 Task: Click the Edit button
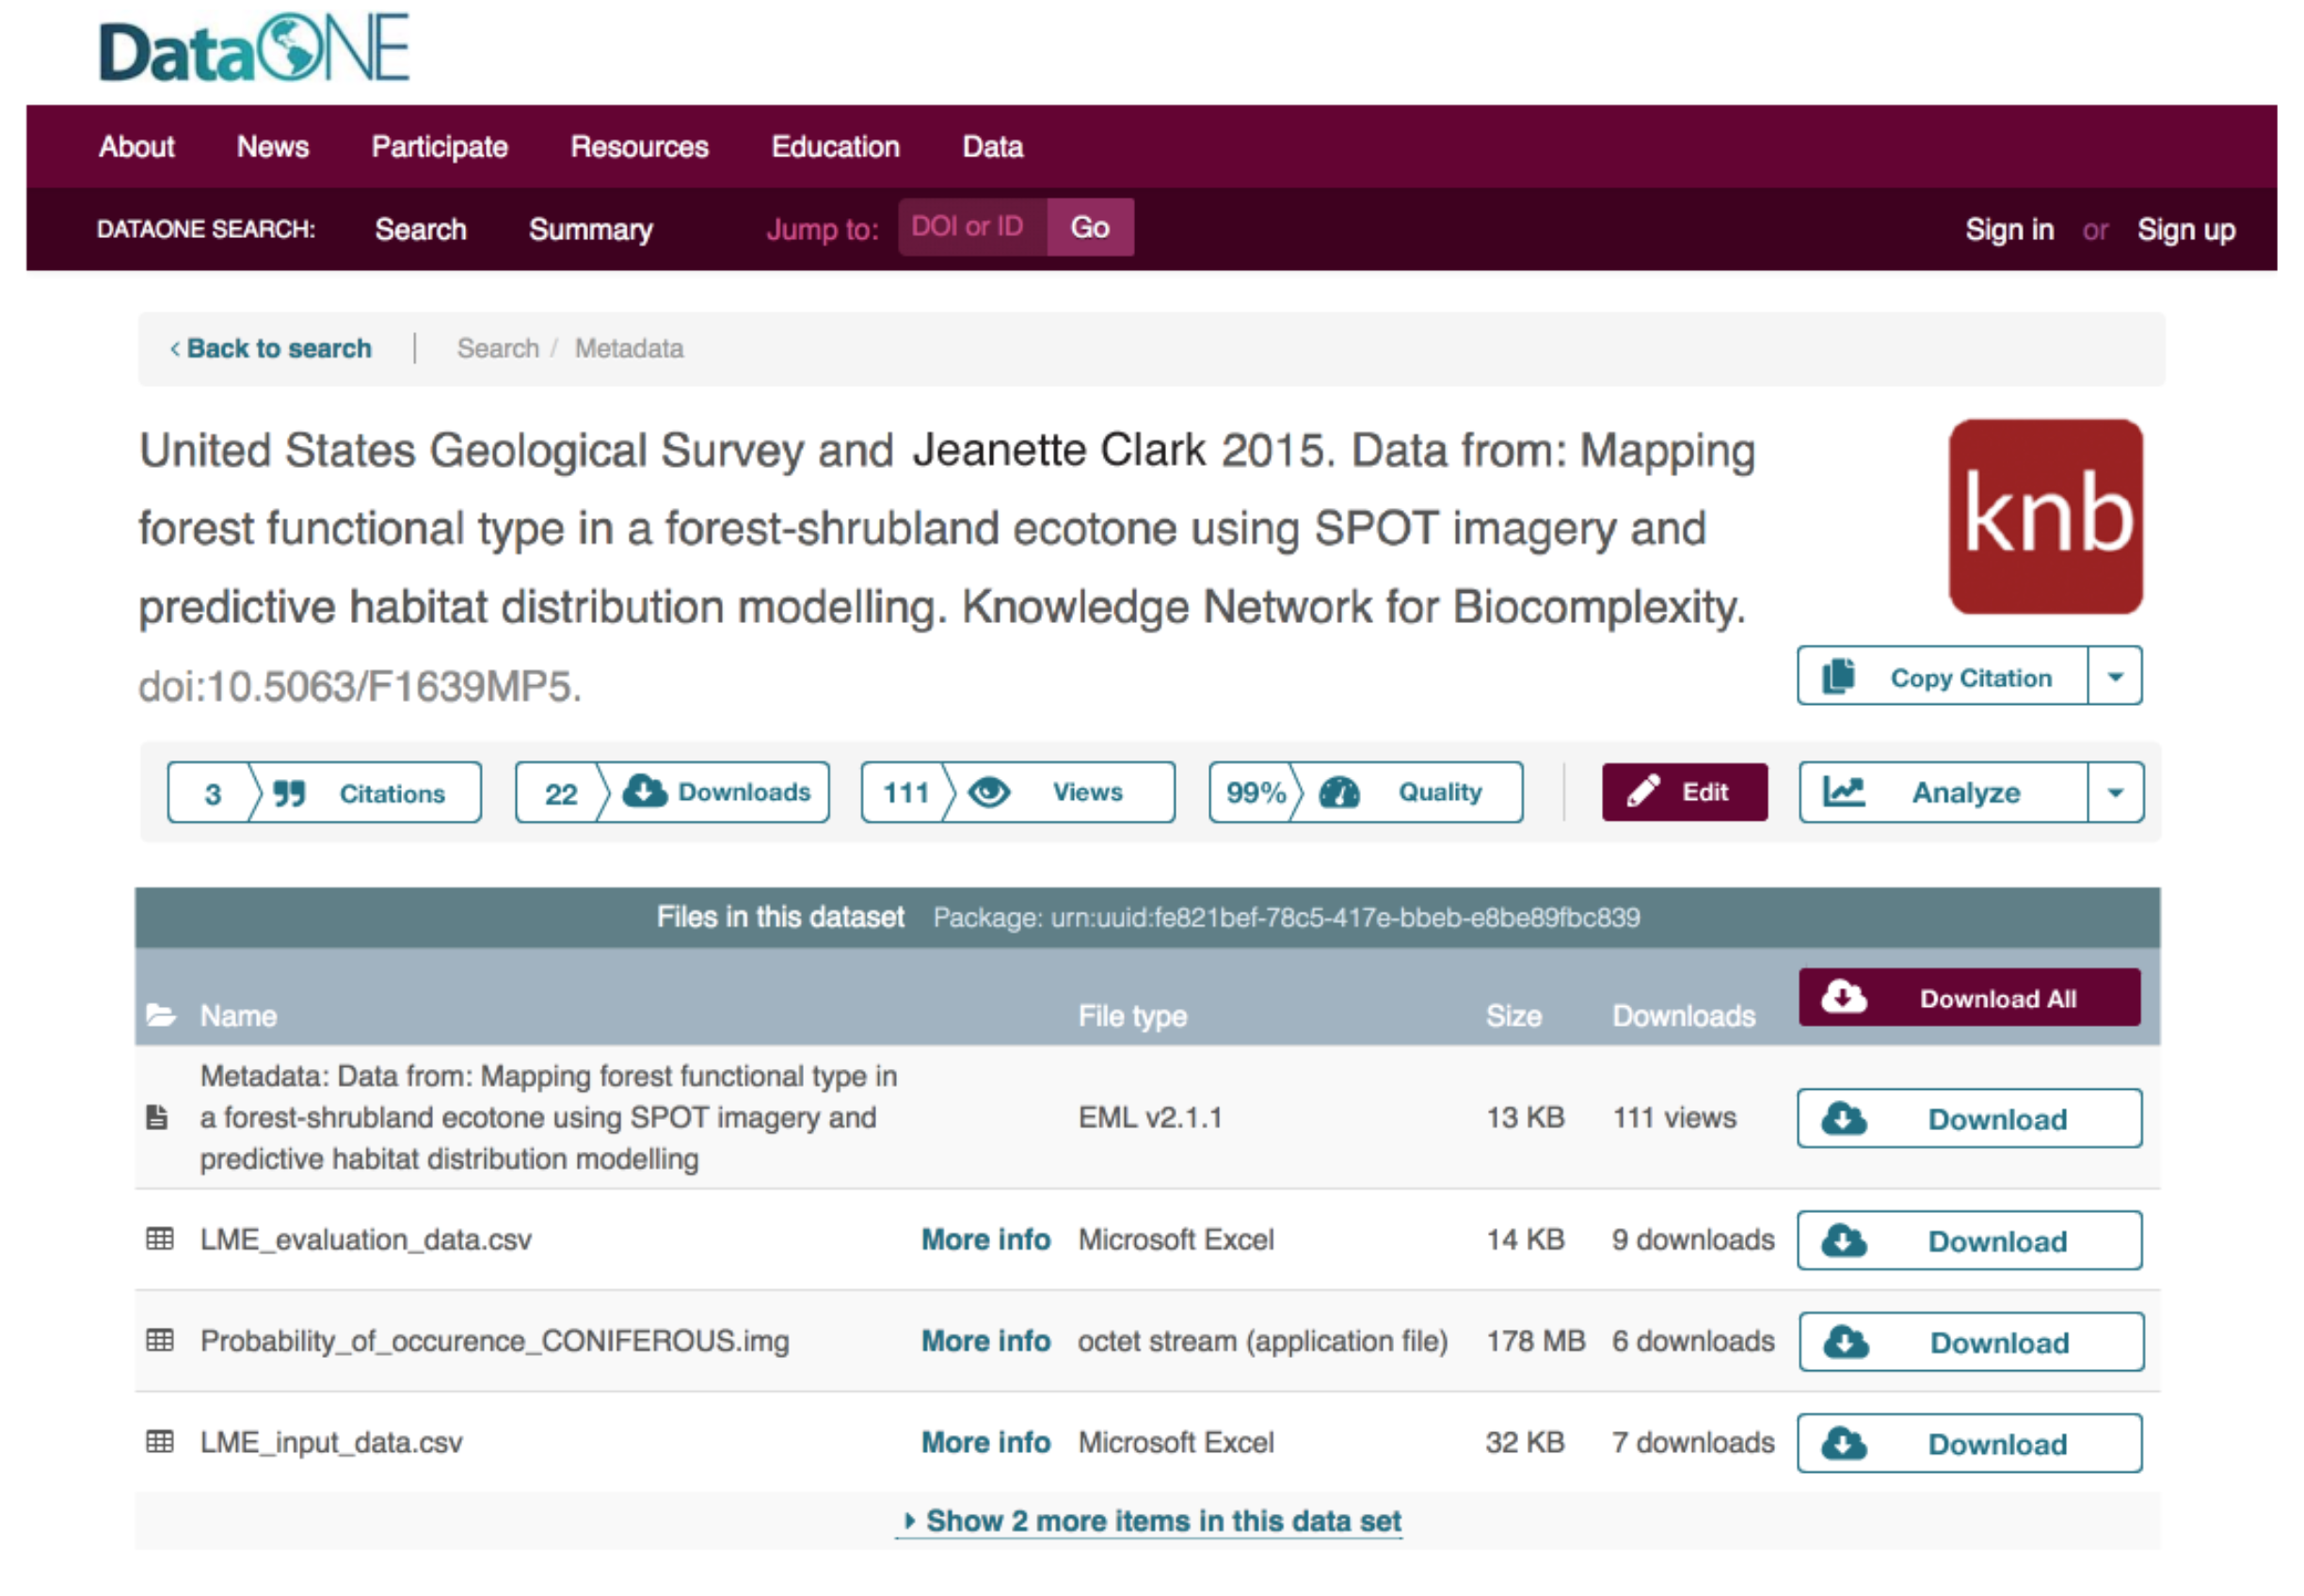point(1684,792)
